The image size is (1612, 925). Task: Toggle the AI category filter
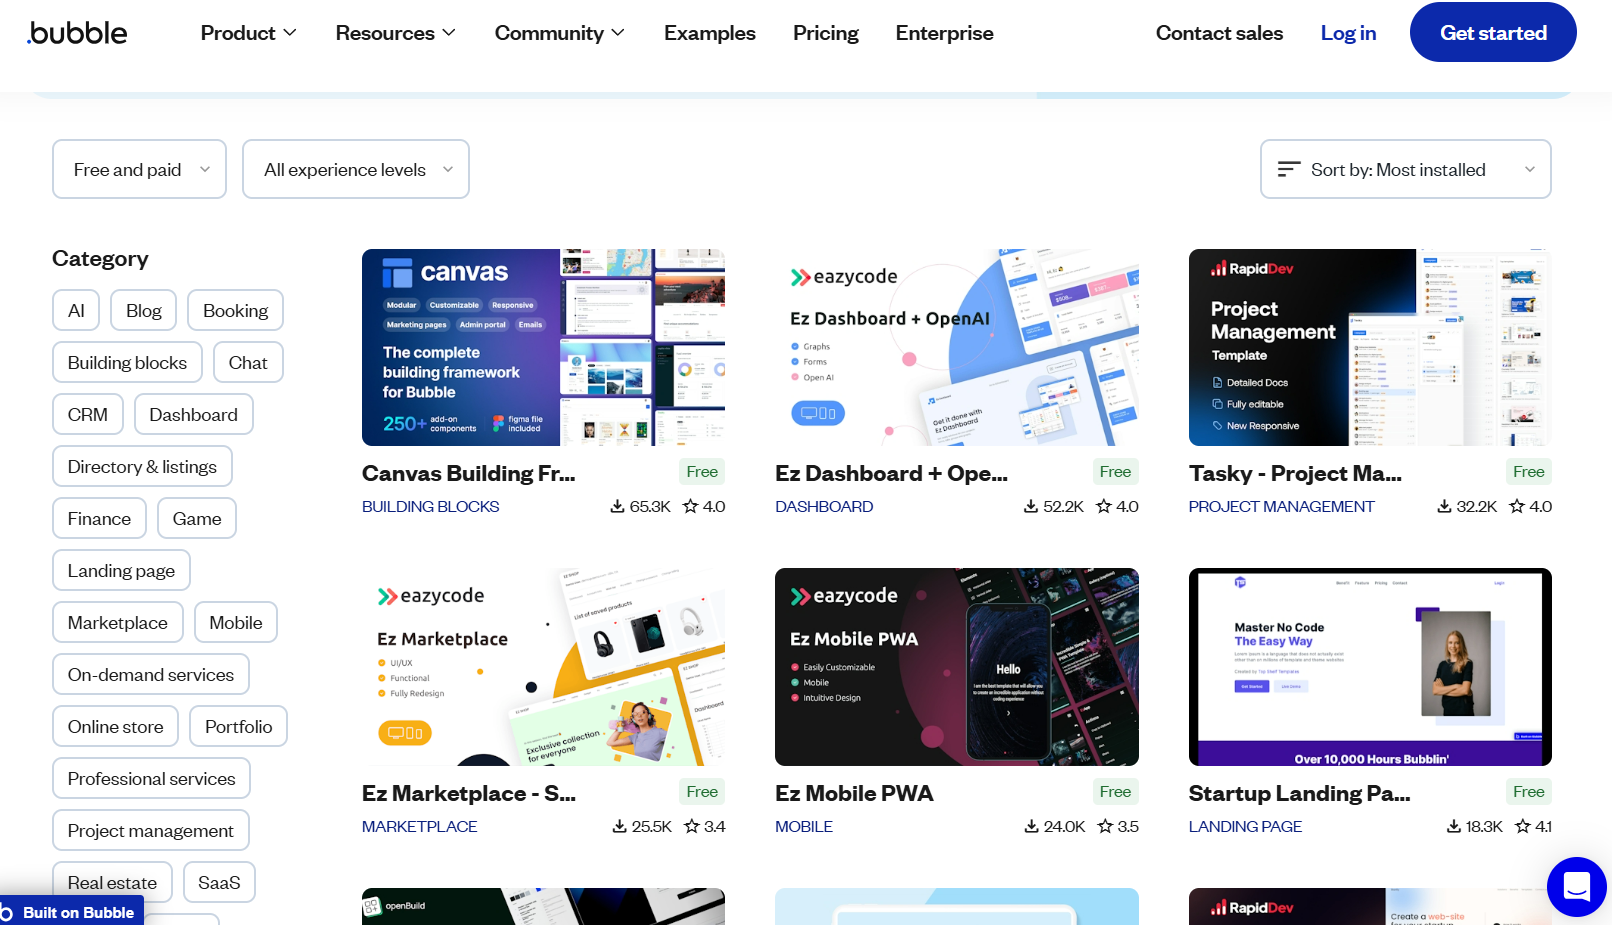(76, 310)
